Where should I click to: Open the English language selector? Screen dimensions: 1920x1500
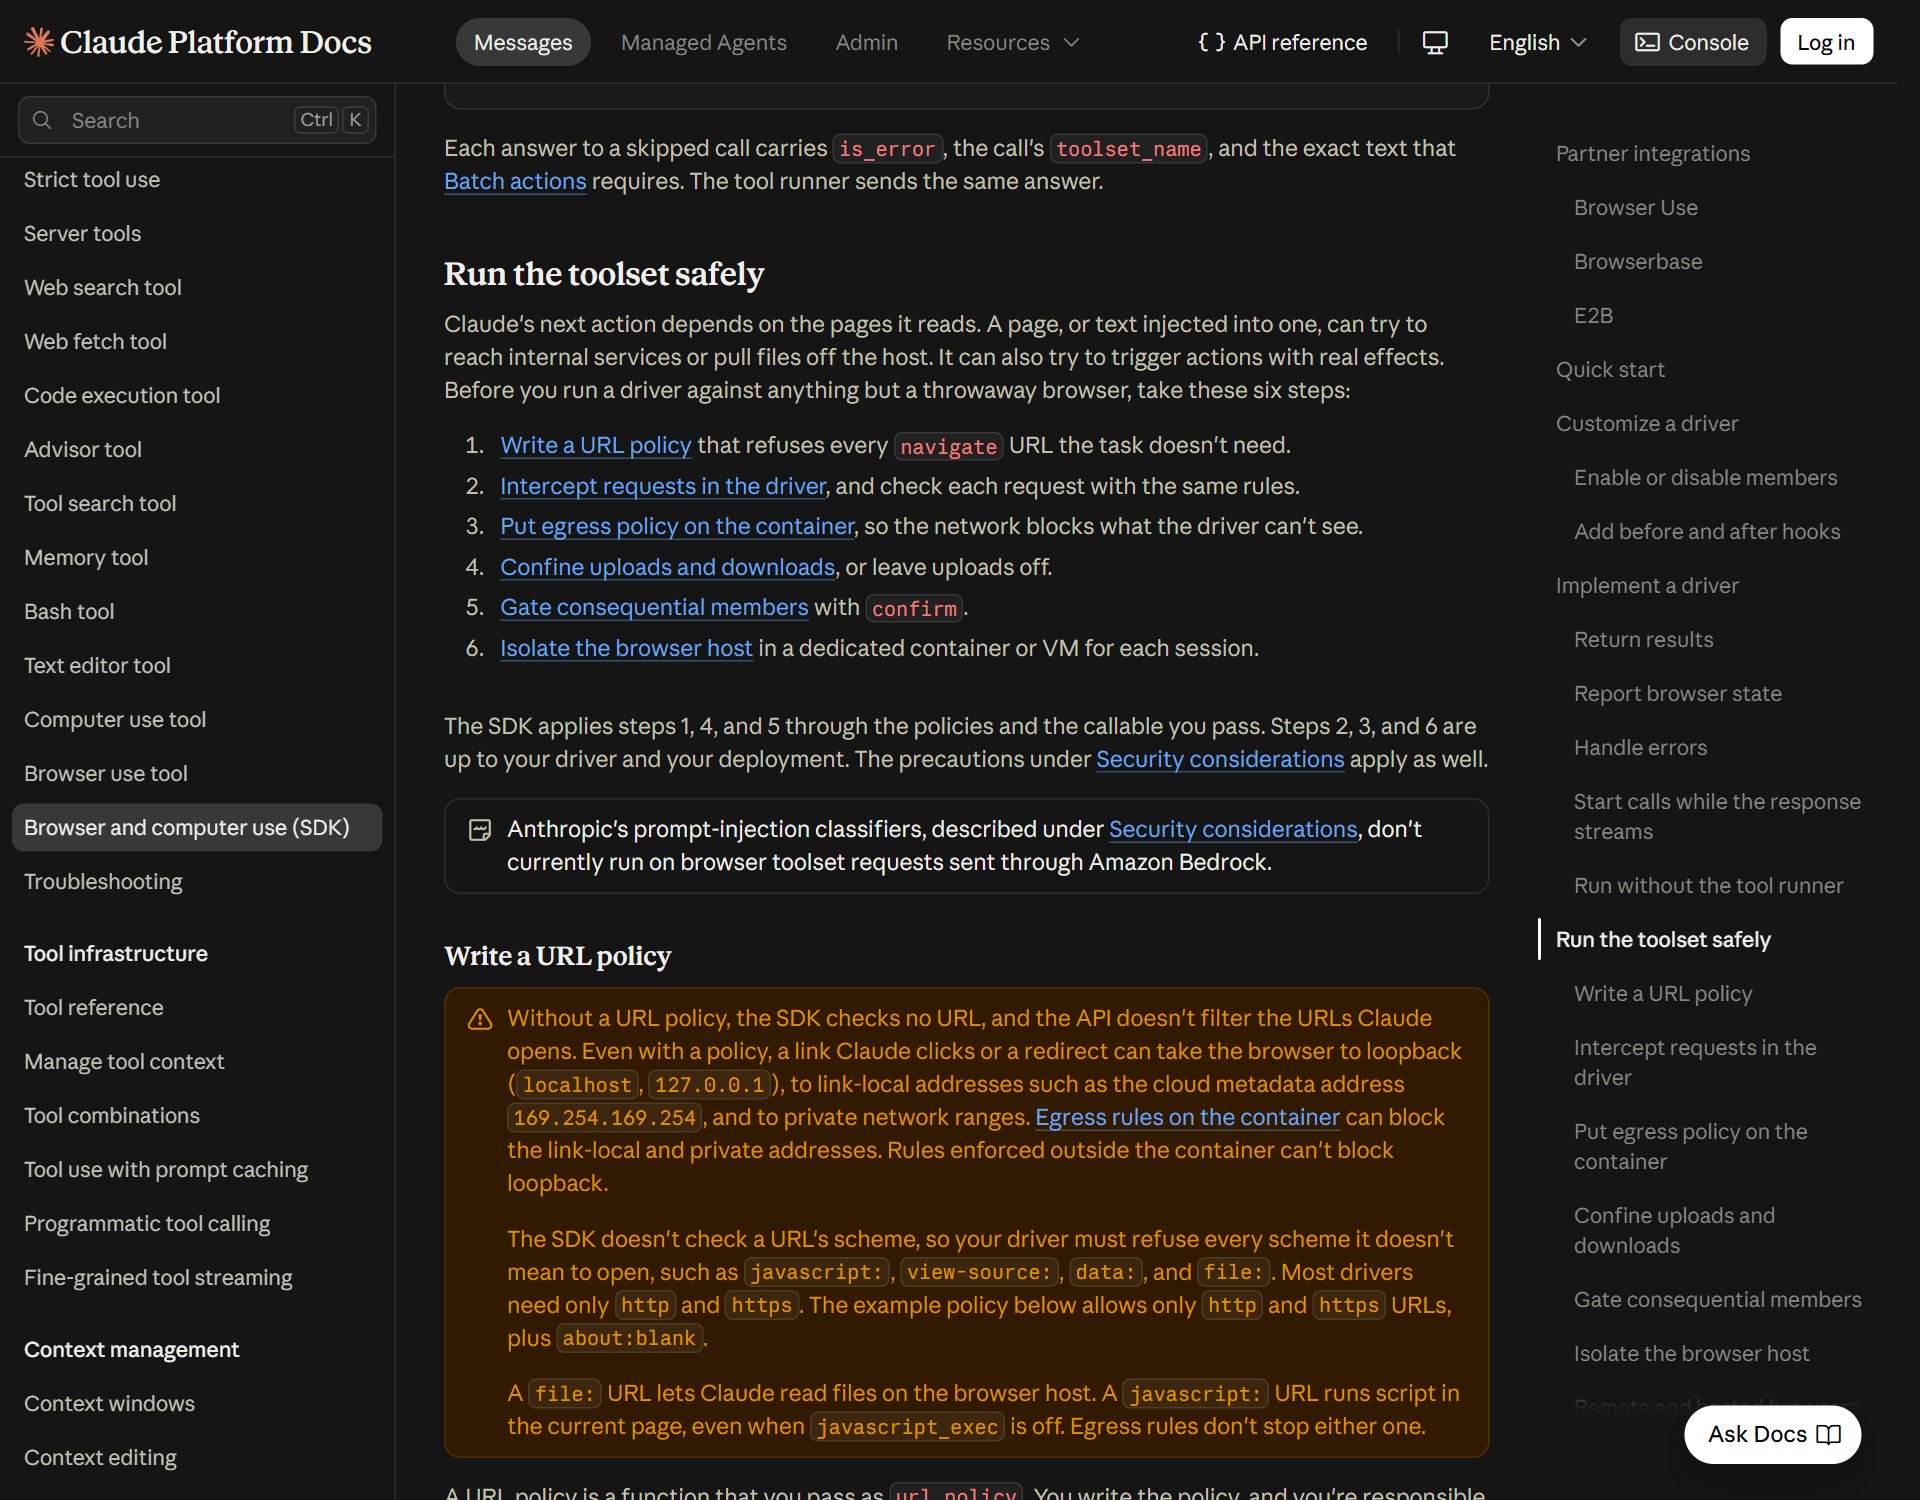(x=1537, y=42)
